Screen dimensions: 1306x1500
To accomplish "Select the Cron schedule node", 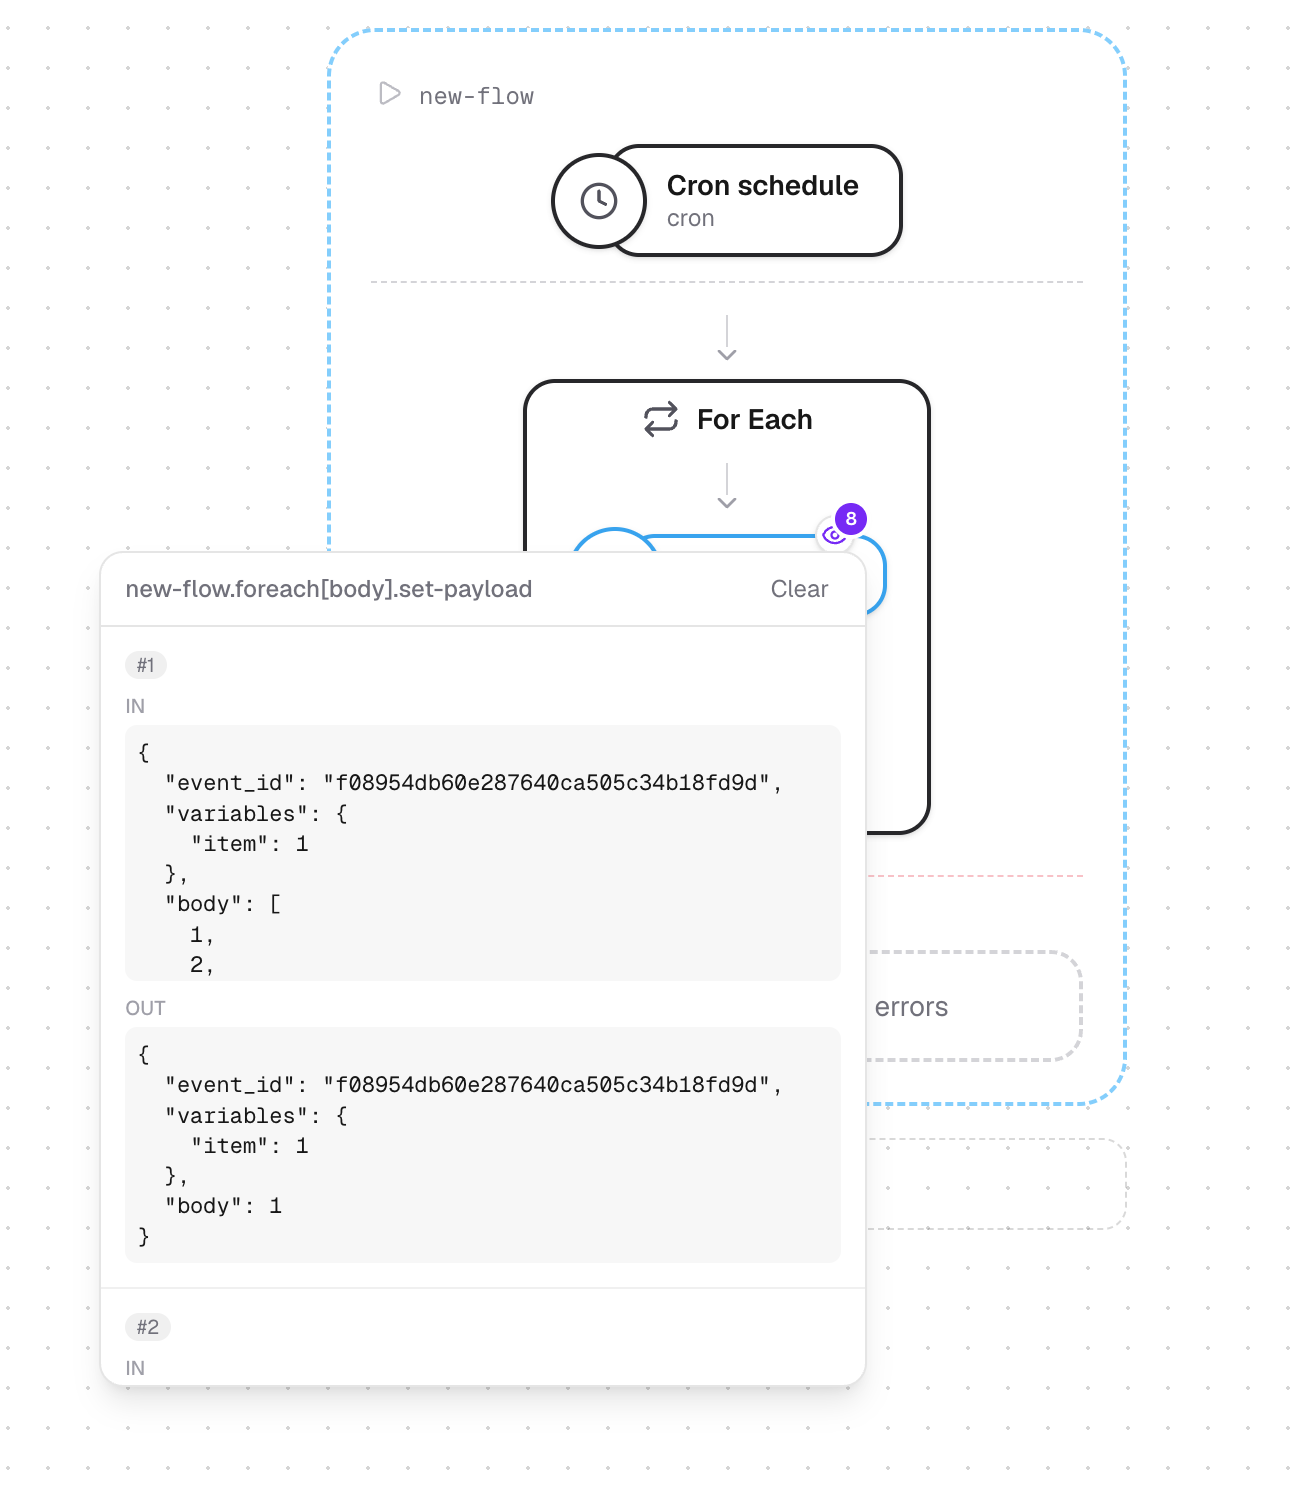I will pos(728,201).
